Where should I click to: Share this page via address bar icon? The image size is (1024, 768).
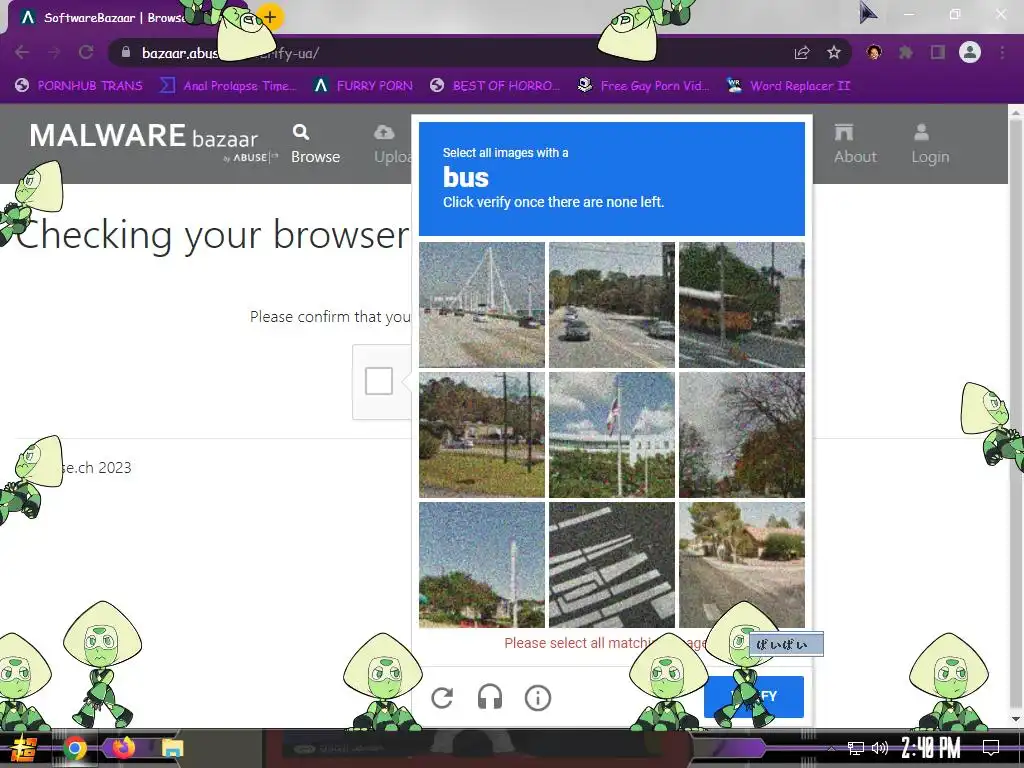[x=802, y=52]
